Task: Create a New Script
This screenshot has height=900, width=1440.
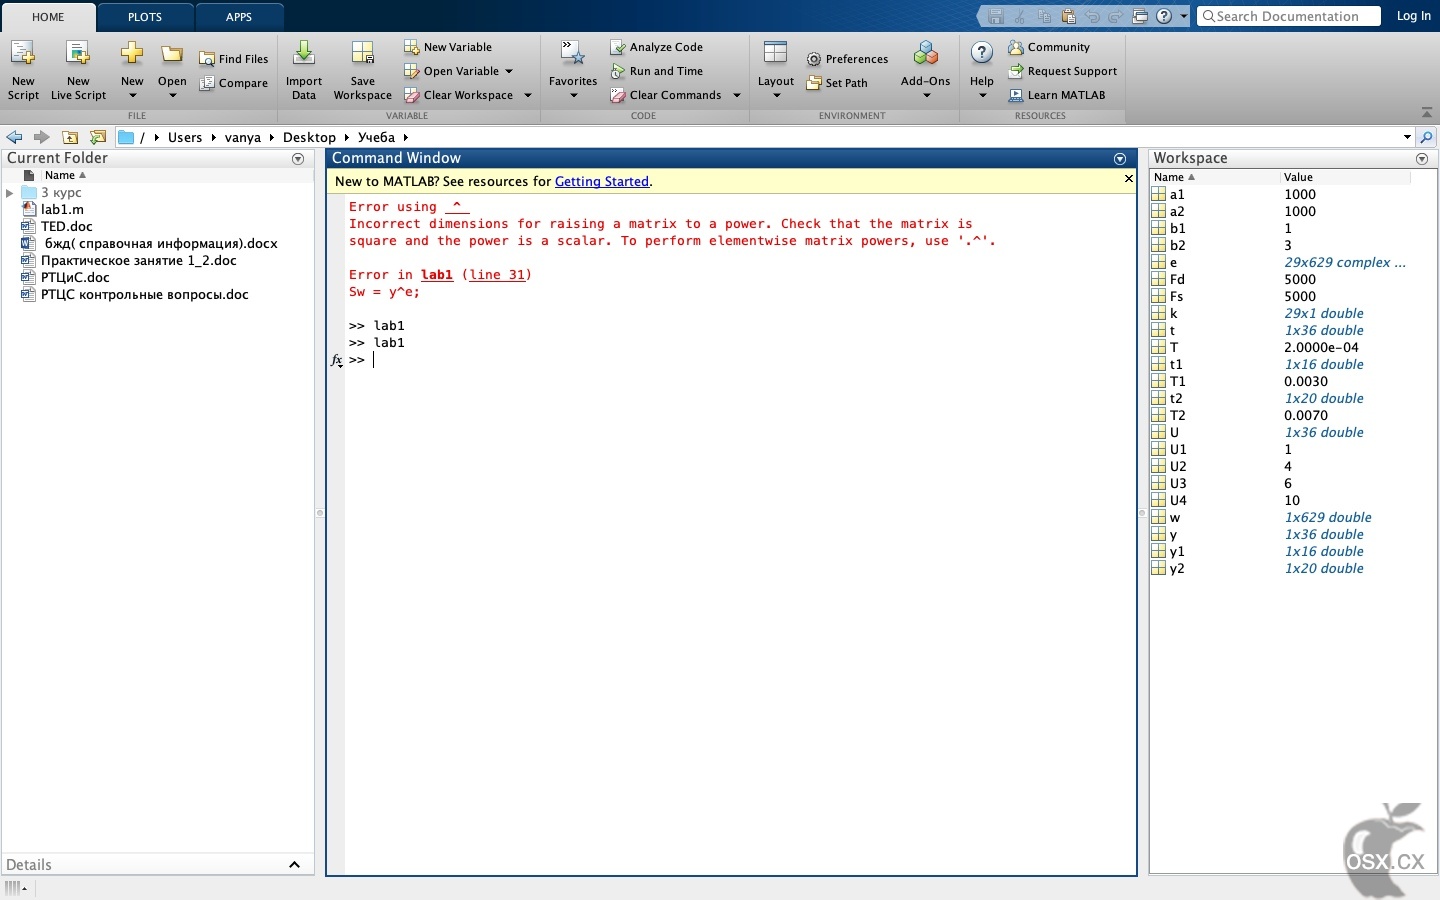Action: pos(23,70)
